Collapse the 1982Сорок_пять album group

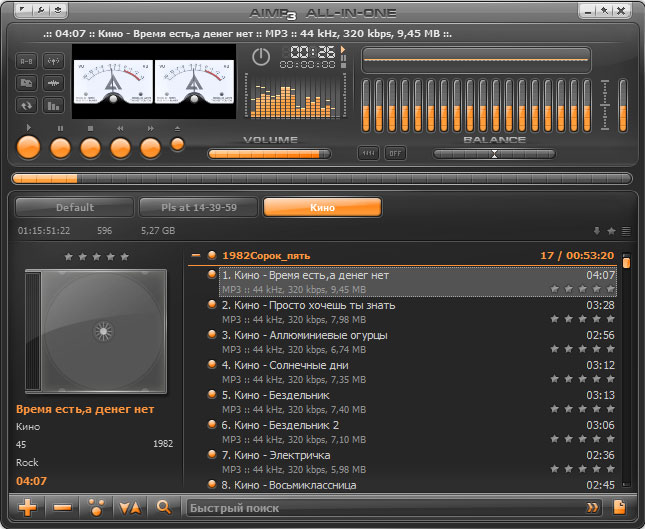point(196,255)
